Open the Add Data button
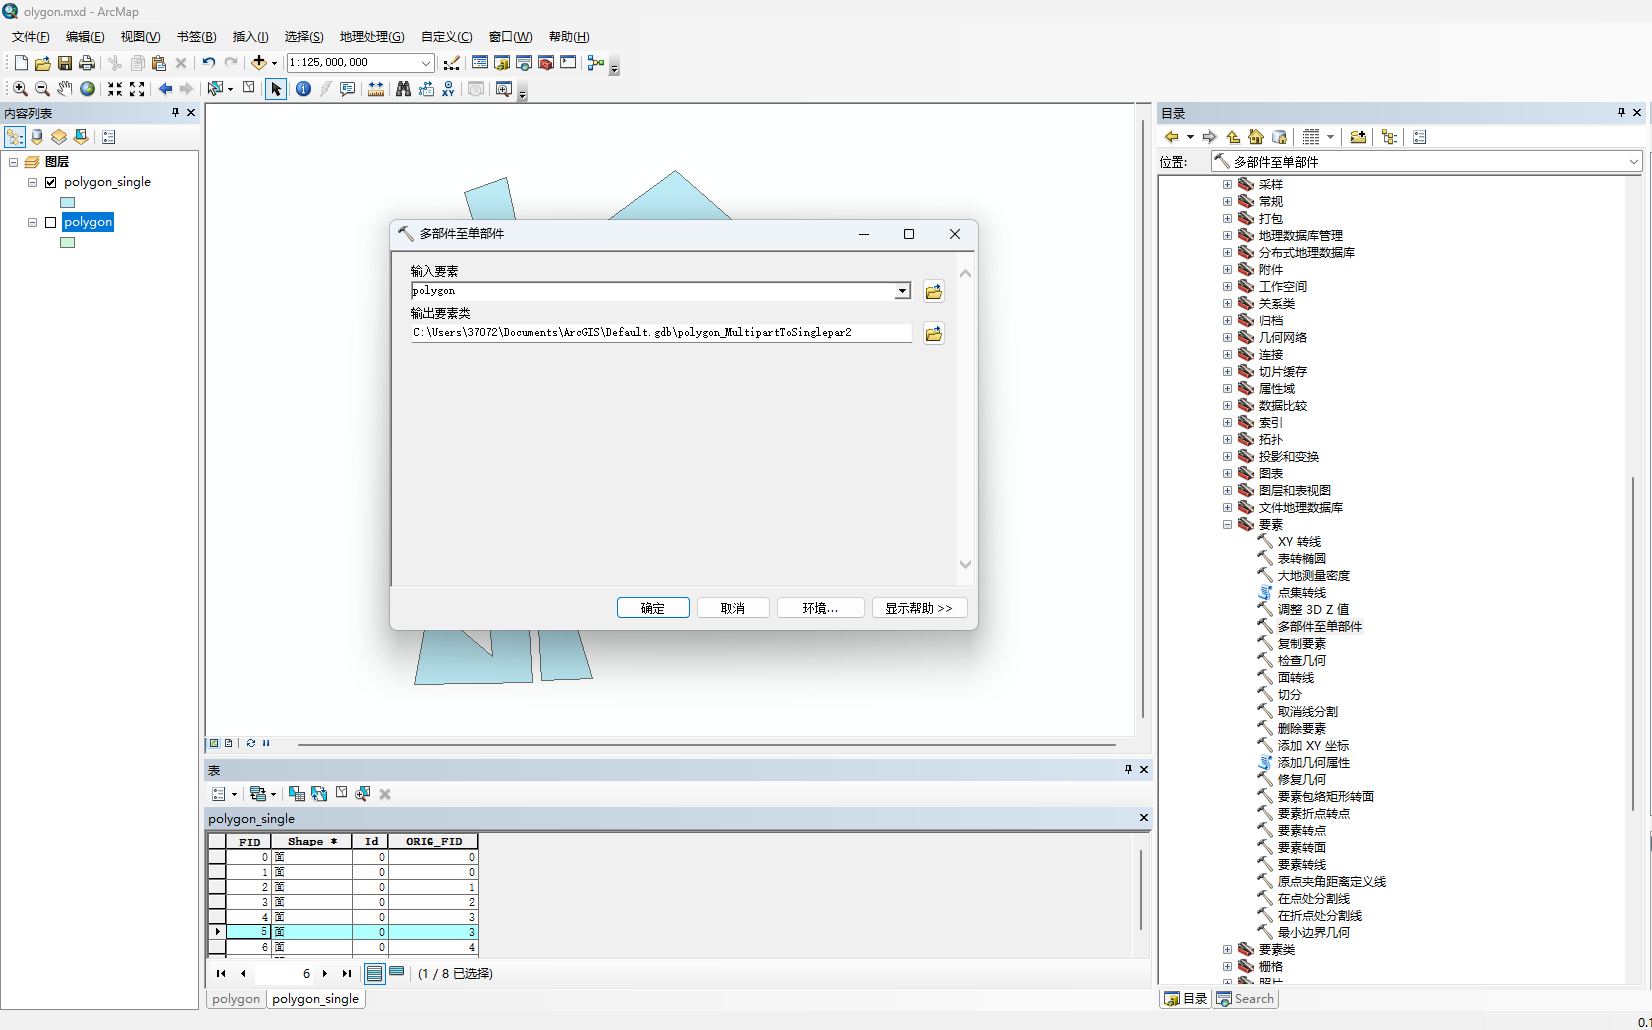The height and width of the screenshot is (1030, 1652). (259, 63)
